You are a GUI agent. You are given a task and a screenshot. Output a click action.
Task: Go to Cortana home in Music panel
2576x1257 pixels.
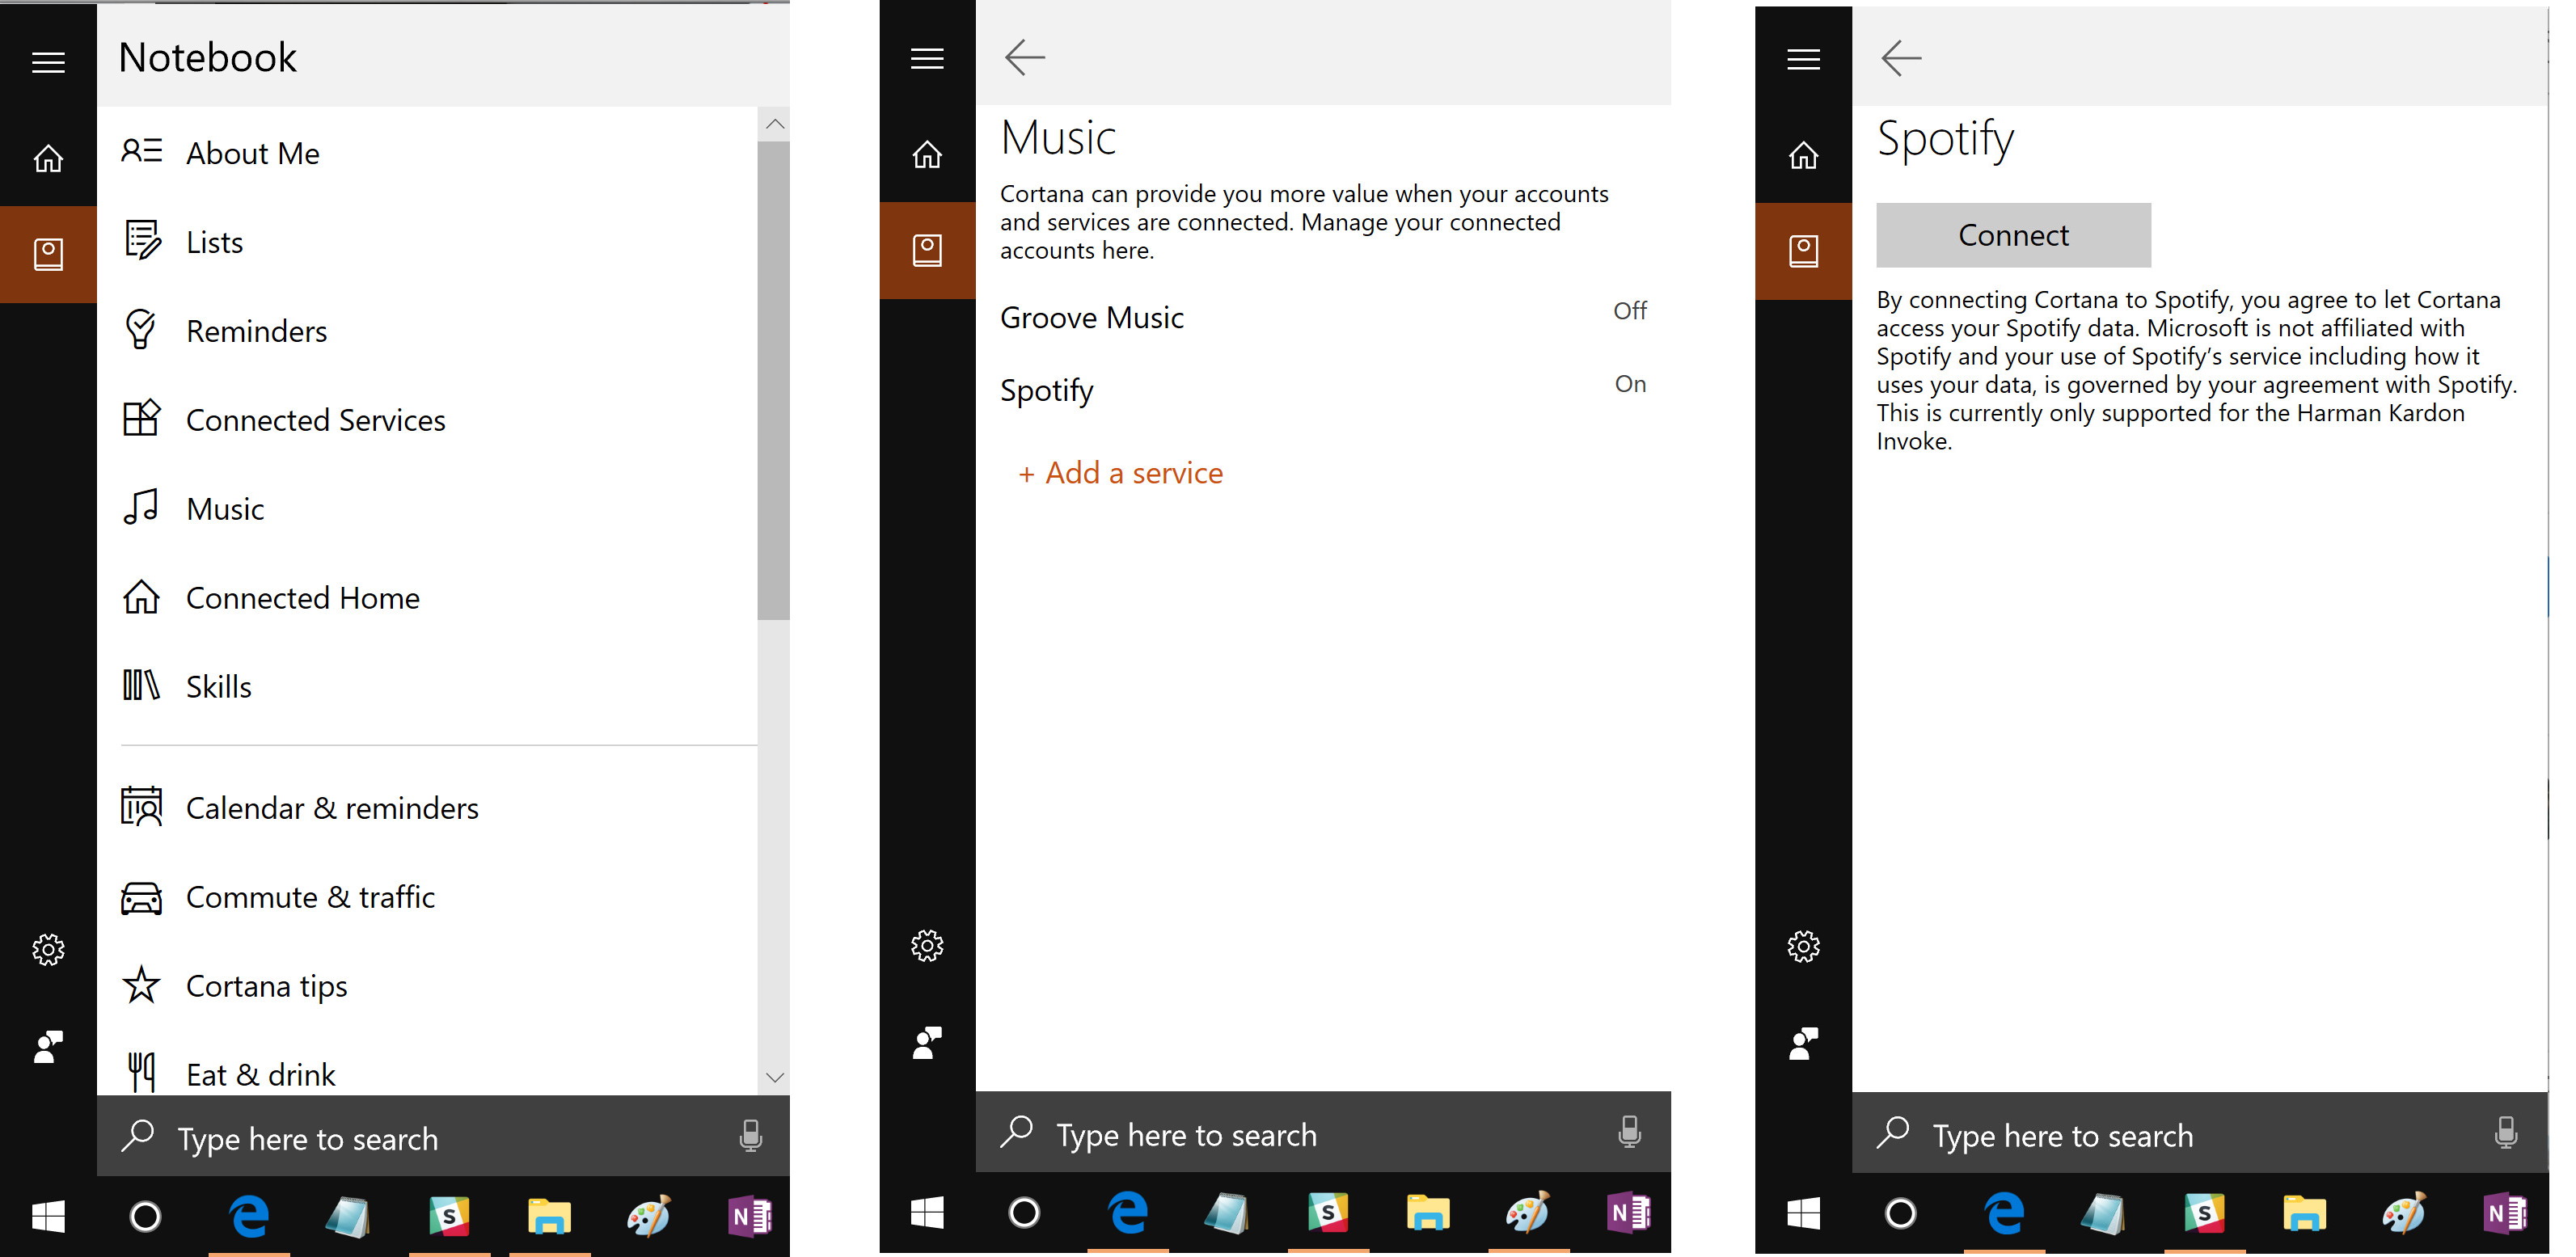927,154
